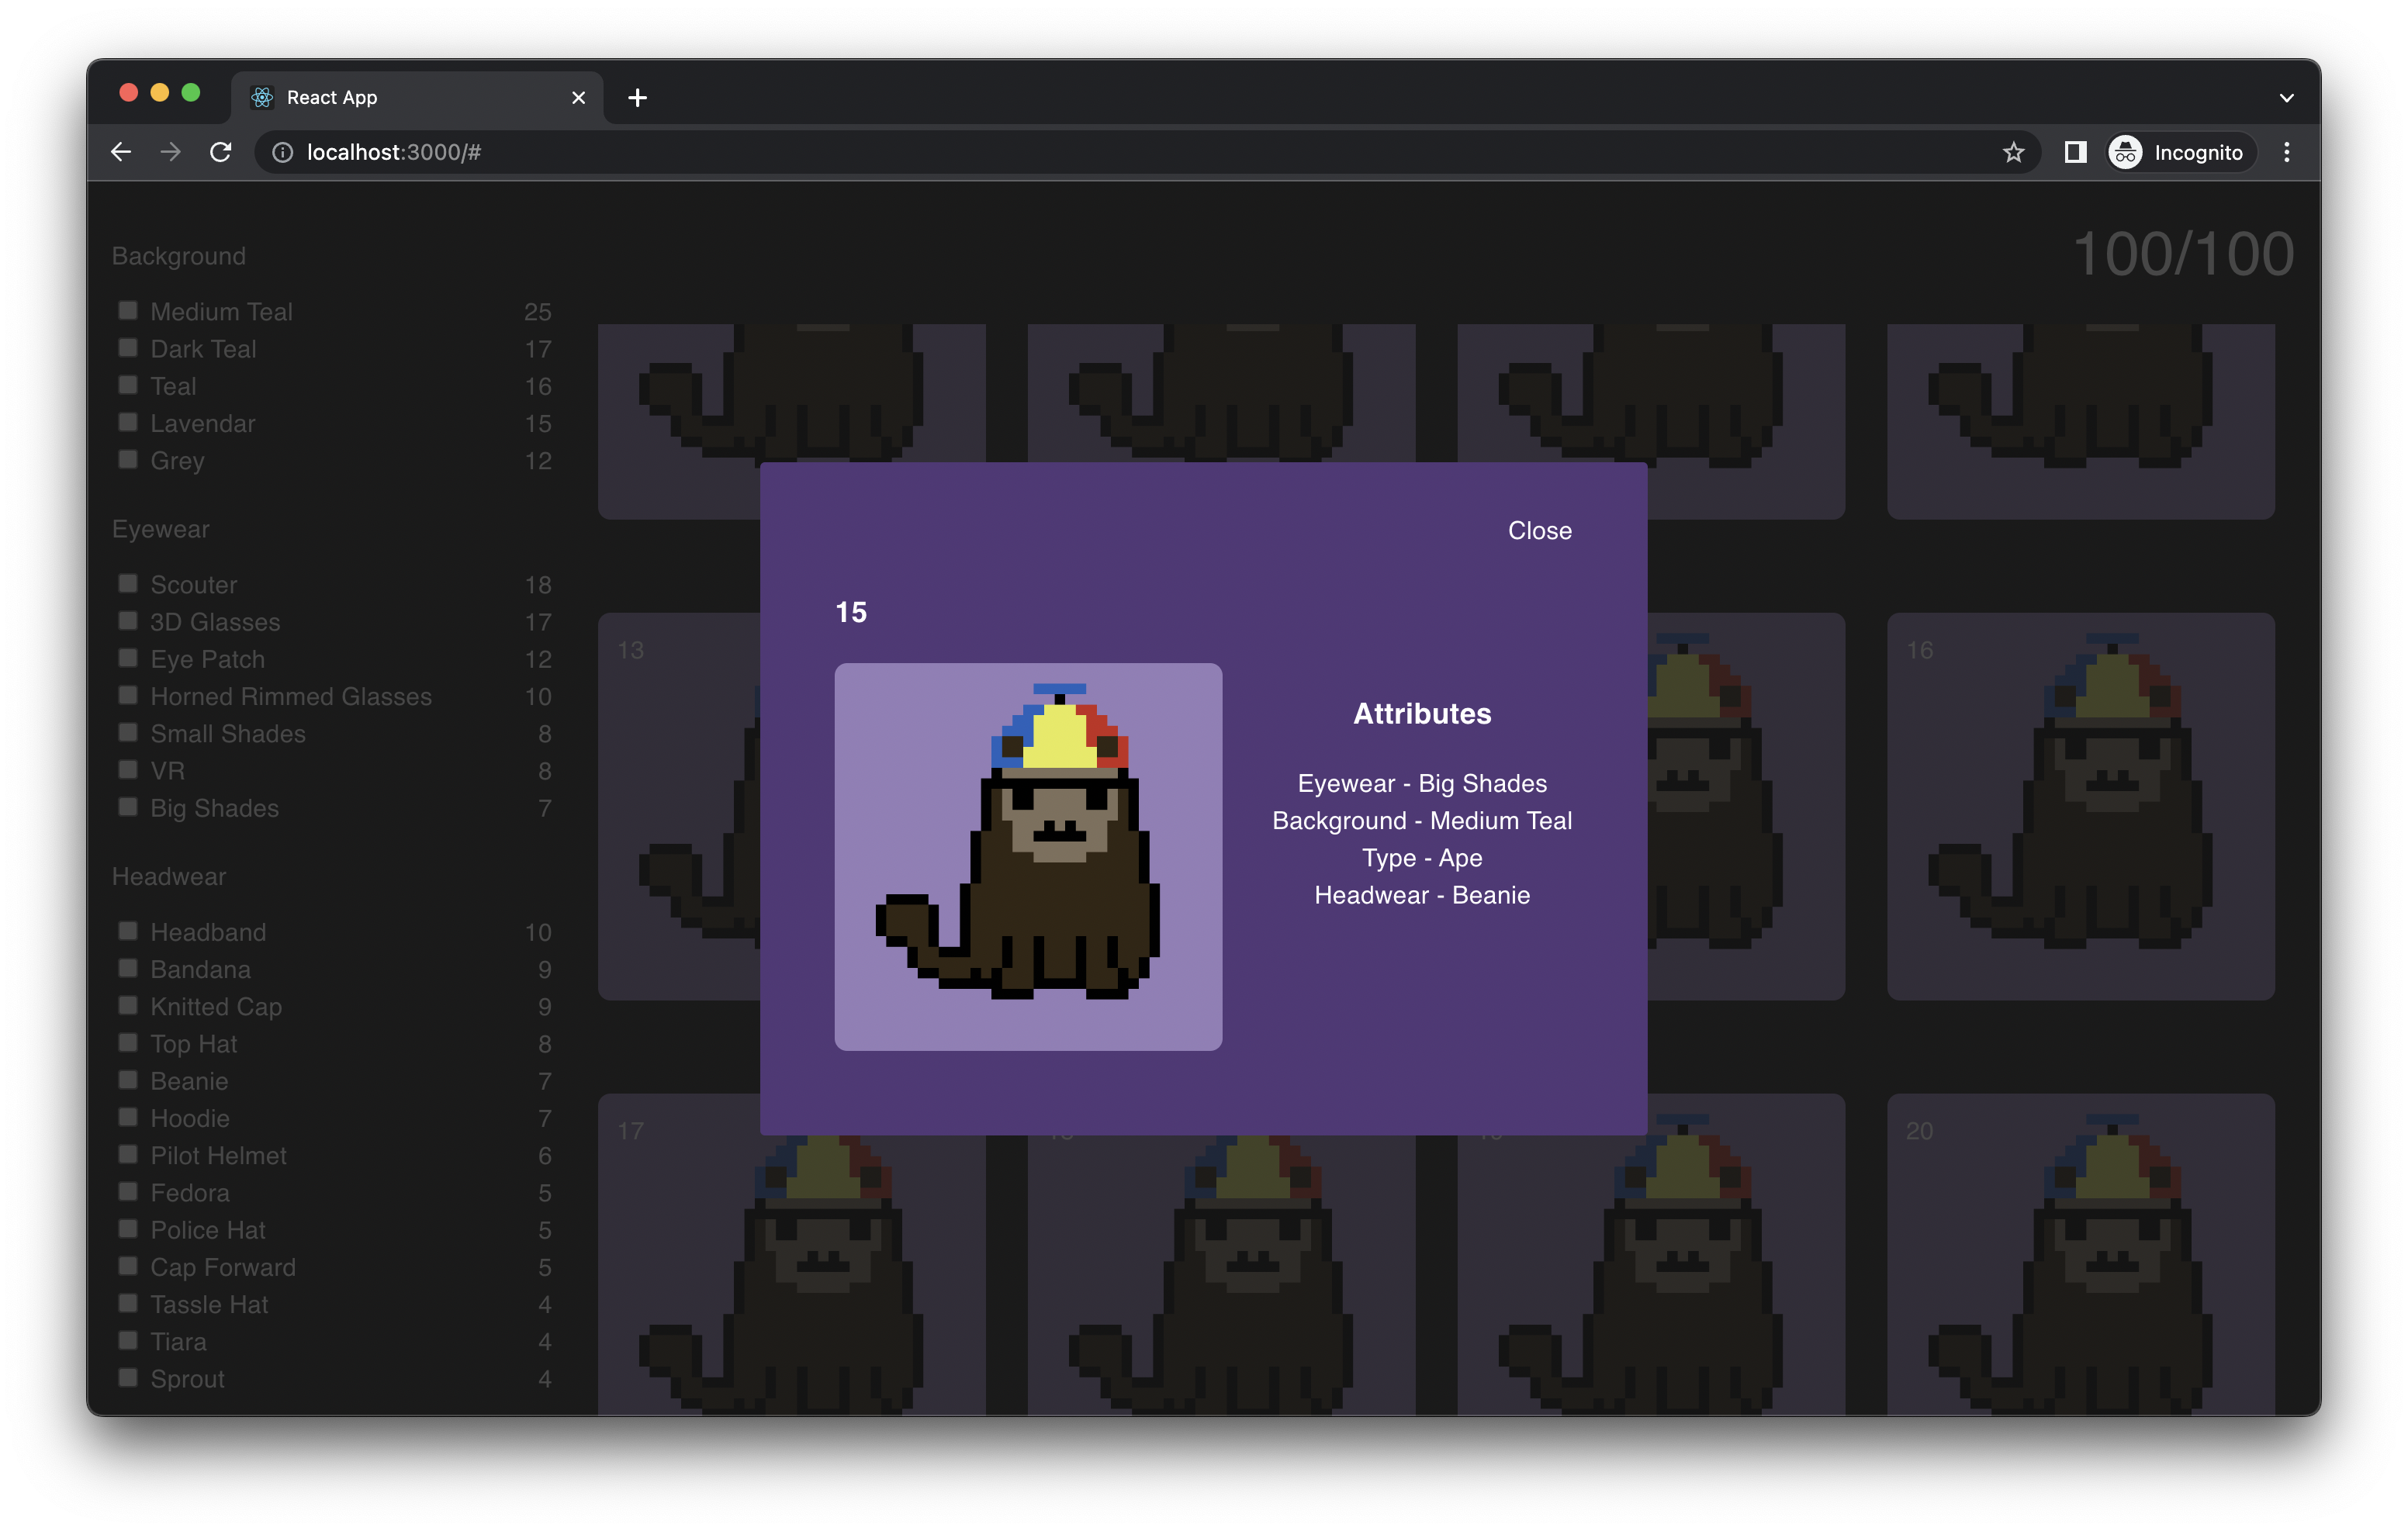Click the browser forward arrow
This screenshot has width=2408, height=1531.
tap(171, 152)
